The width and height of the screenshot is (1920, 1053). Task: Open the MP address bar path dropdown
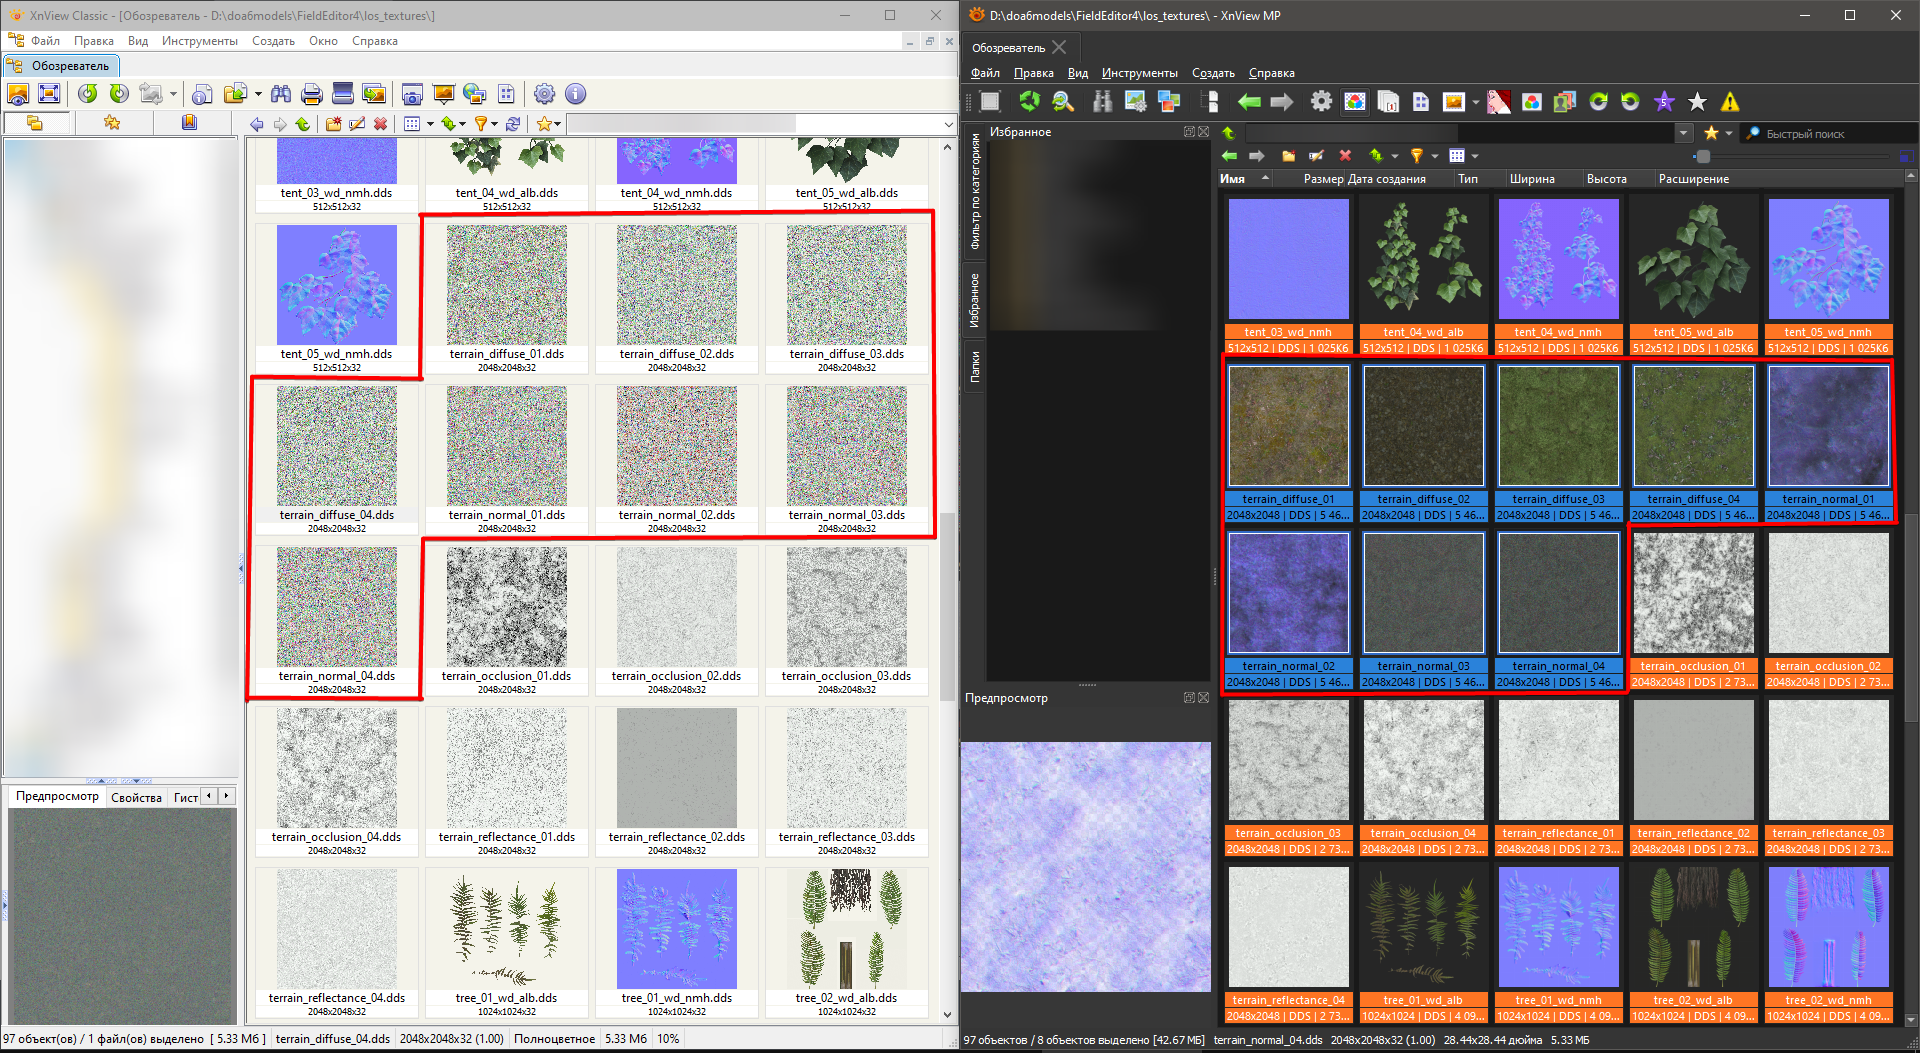pyautogui.click(x=1684, y=133)
